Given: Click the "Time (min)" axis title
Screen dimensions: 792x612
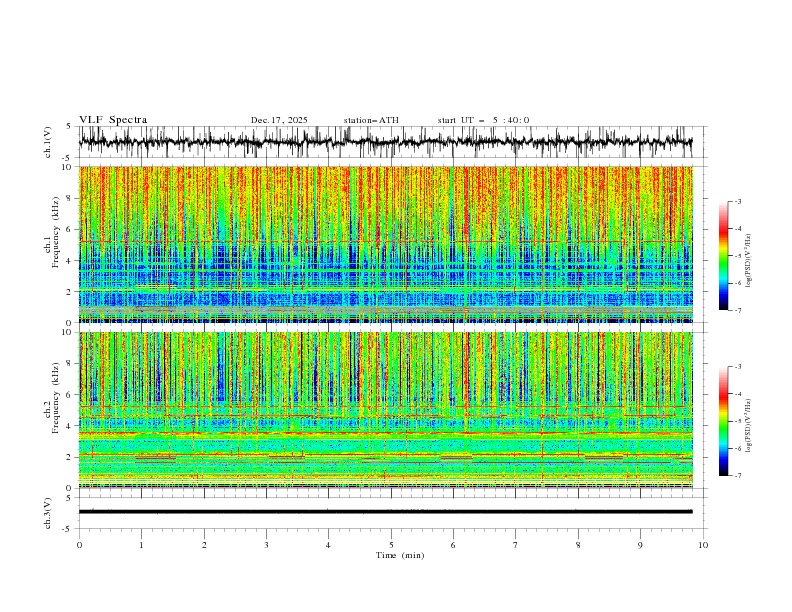Looking at the screenshot, I should [400, 555].
